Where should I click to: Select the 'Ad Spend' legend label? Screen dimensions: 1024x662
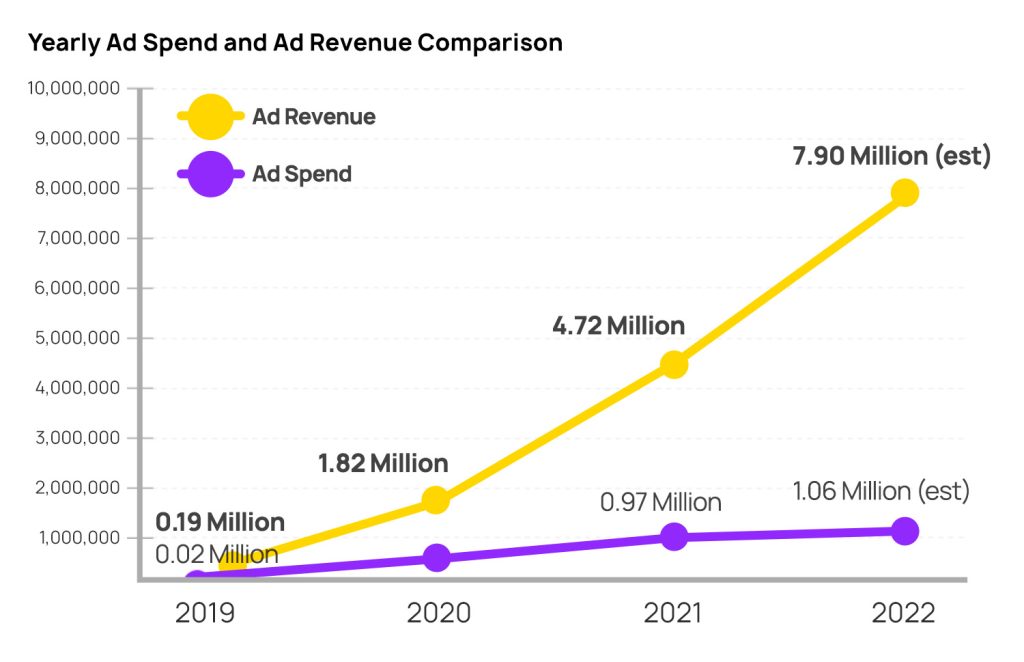[x=302, y=174]
